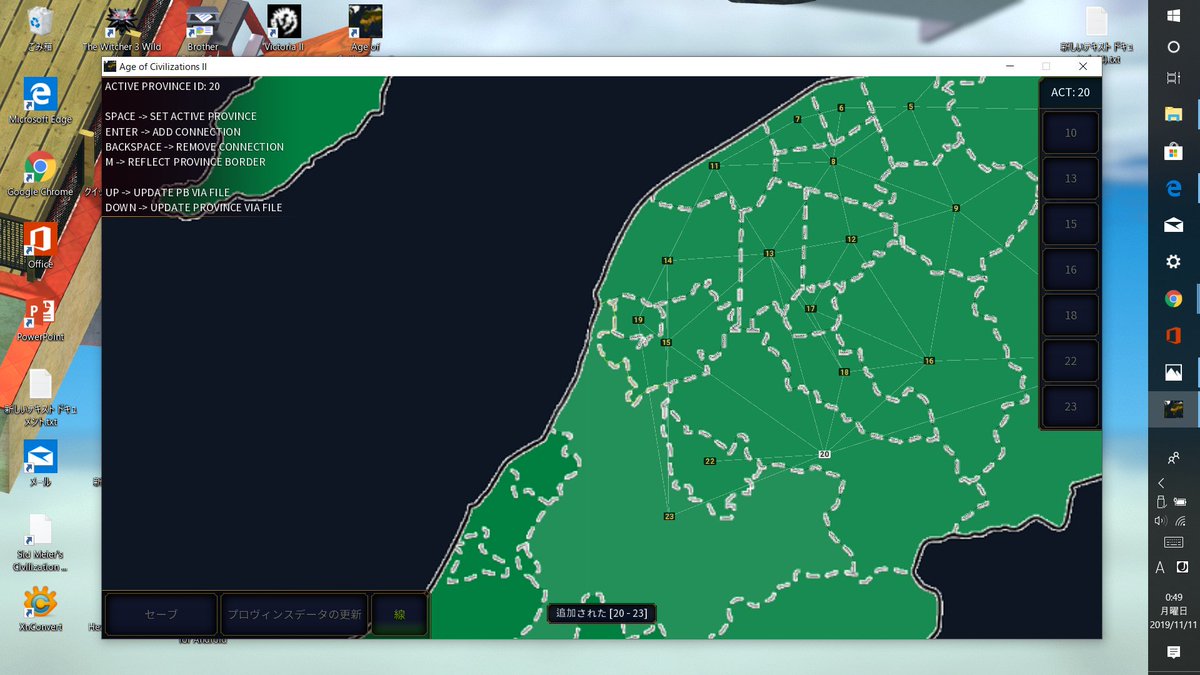Click province marker 17 on map

(810, 308)
